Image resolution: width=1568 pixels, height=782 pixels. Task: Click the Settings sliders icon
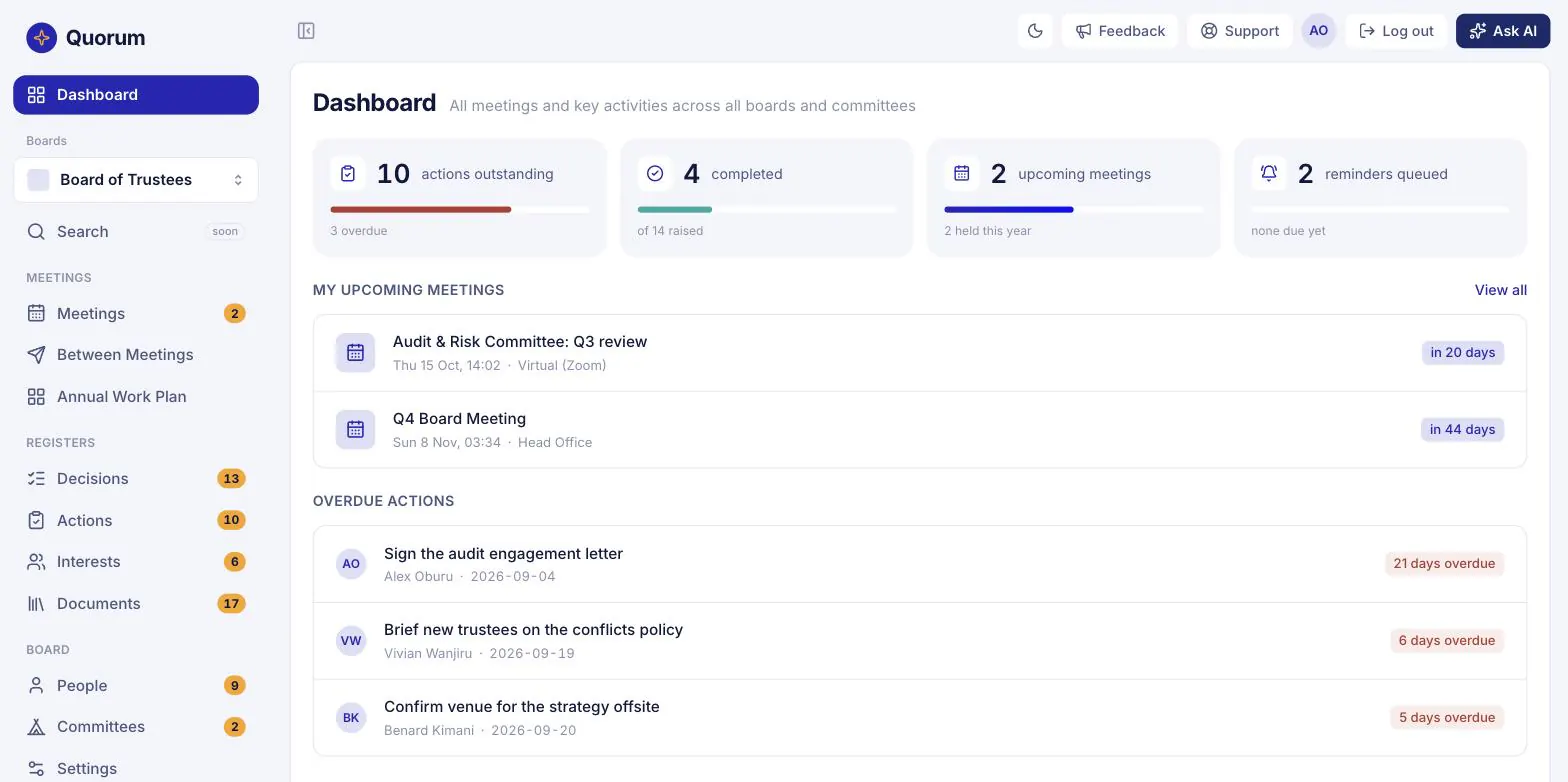tap(36, 769)
